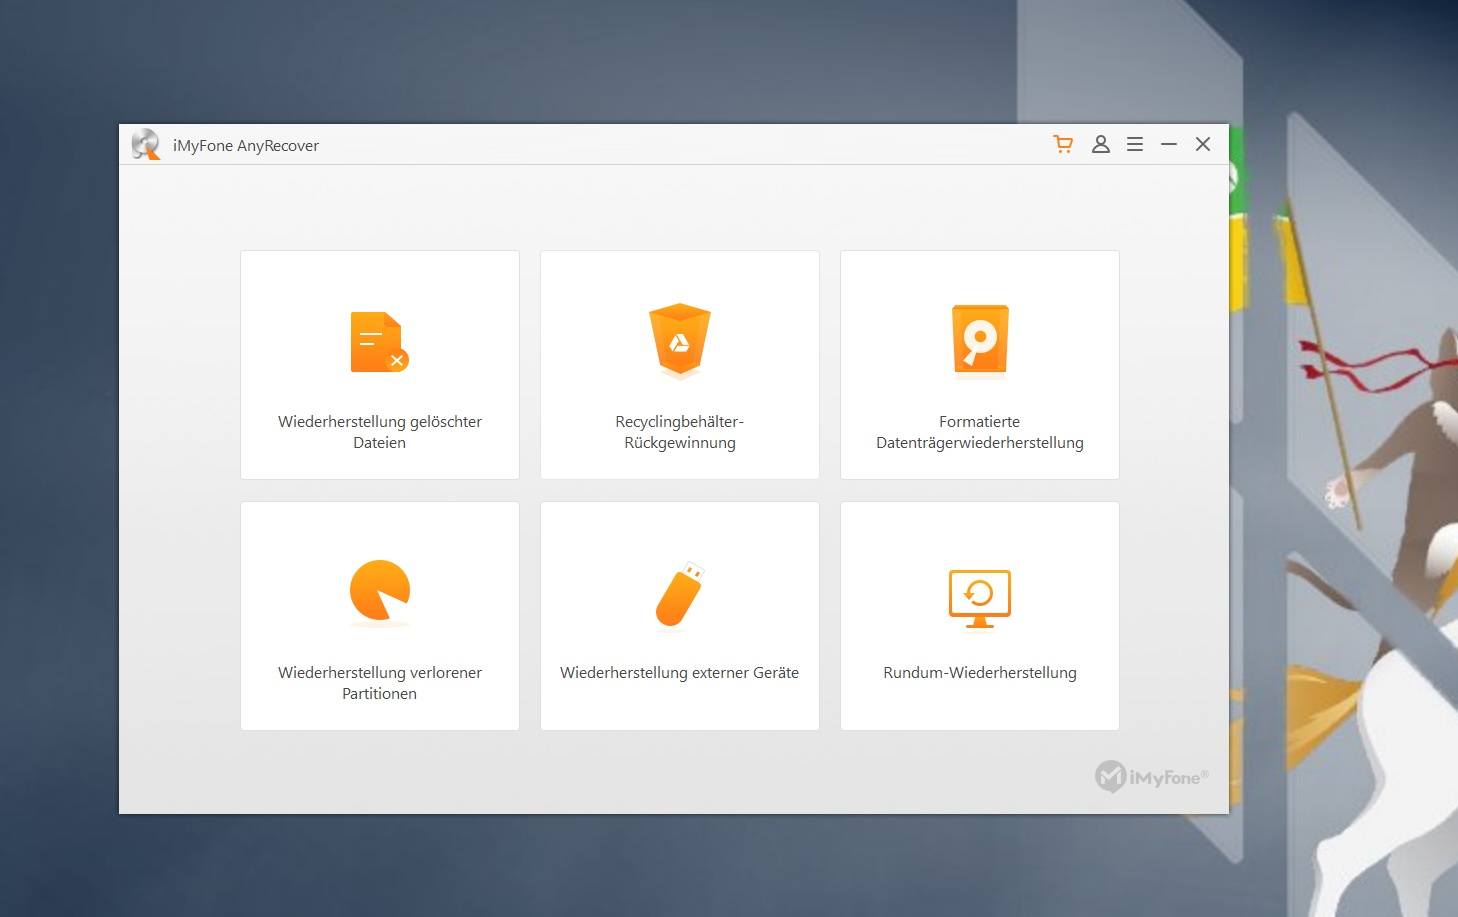Select 'Wiederherstellung gelöschter Dateien' label
This screenshot has height=917, width=1458.
click(380, 432)
